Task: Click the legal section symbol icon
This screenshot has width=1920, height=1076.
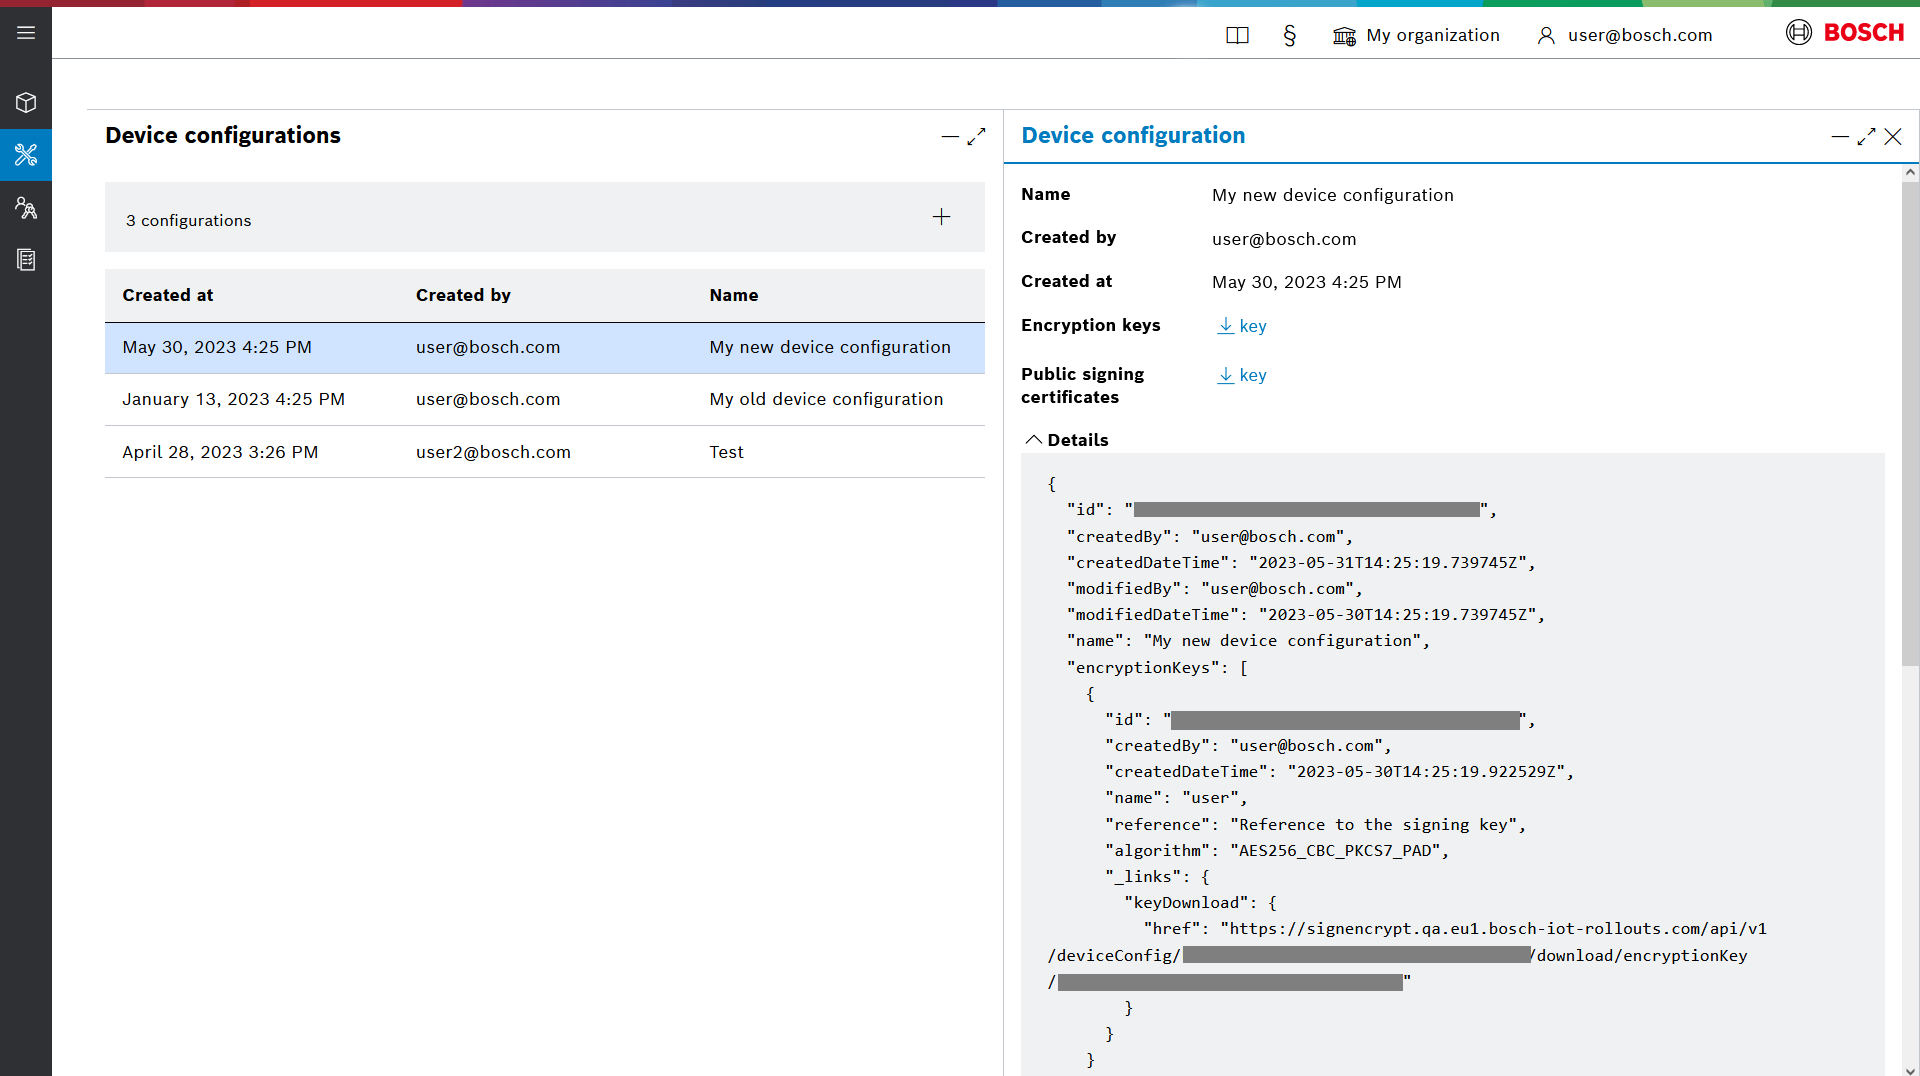Action: click(x=1289, y=36)
